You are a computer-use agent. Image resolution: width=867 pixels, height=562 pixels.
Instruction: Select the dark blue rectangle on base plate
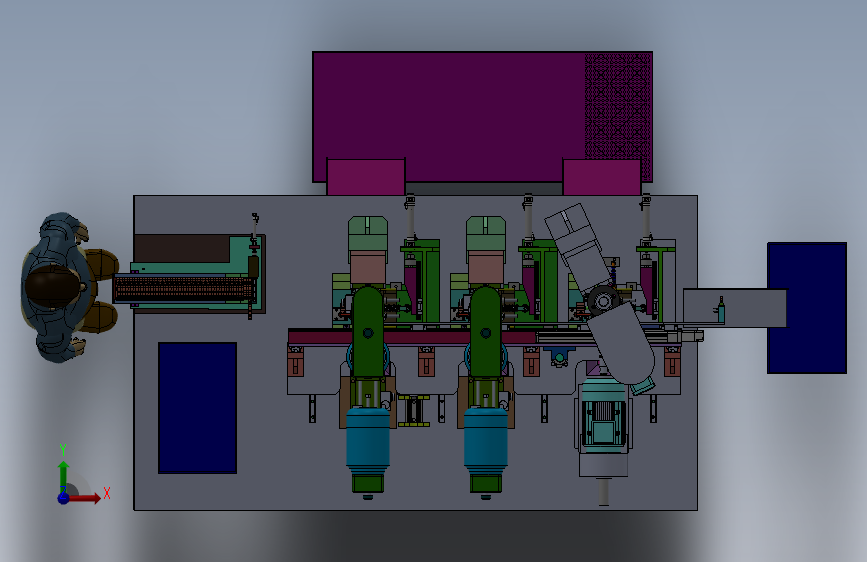coord(197,408)
